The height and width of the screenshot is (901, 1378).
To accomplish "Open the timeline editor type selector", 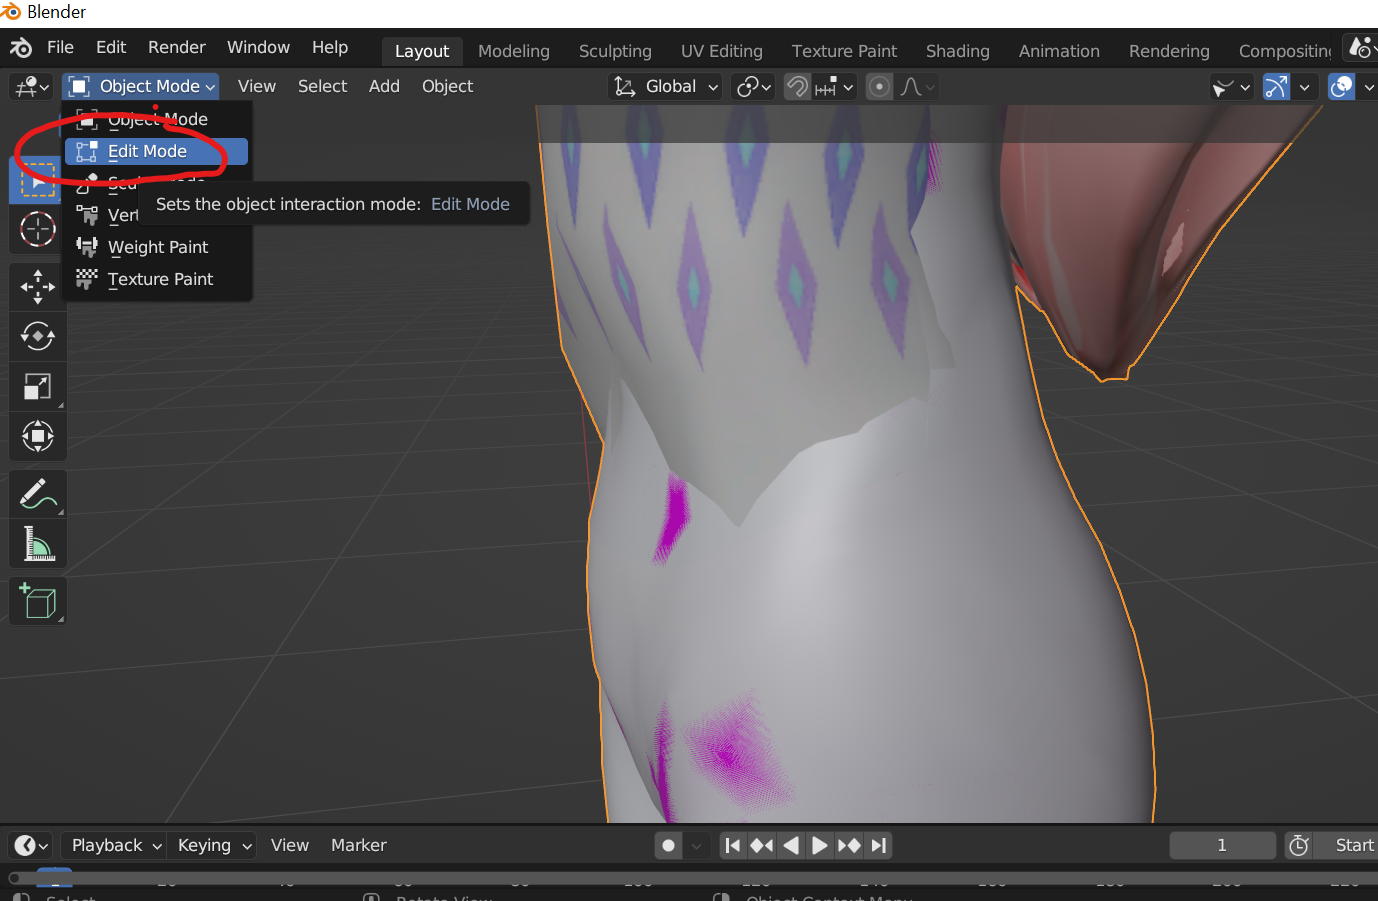I will [x=30, y=846].
